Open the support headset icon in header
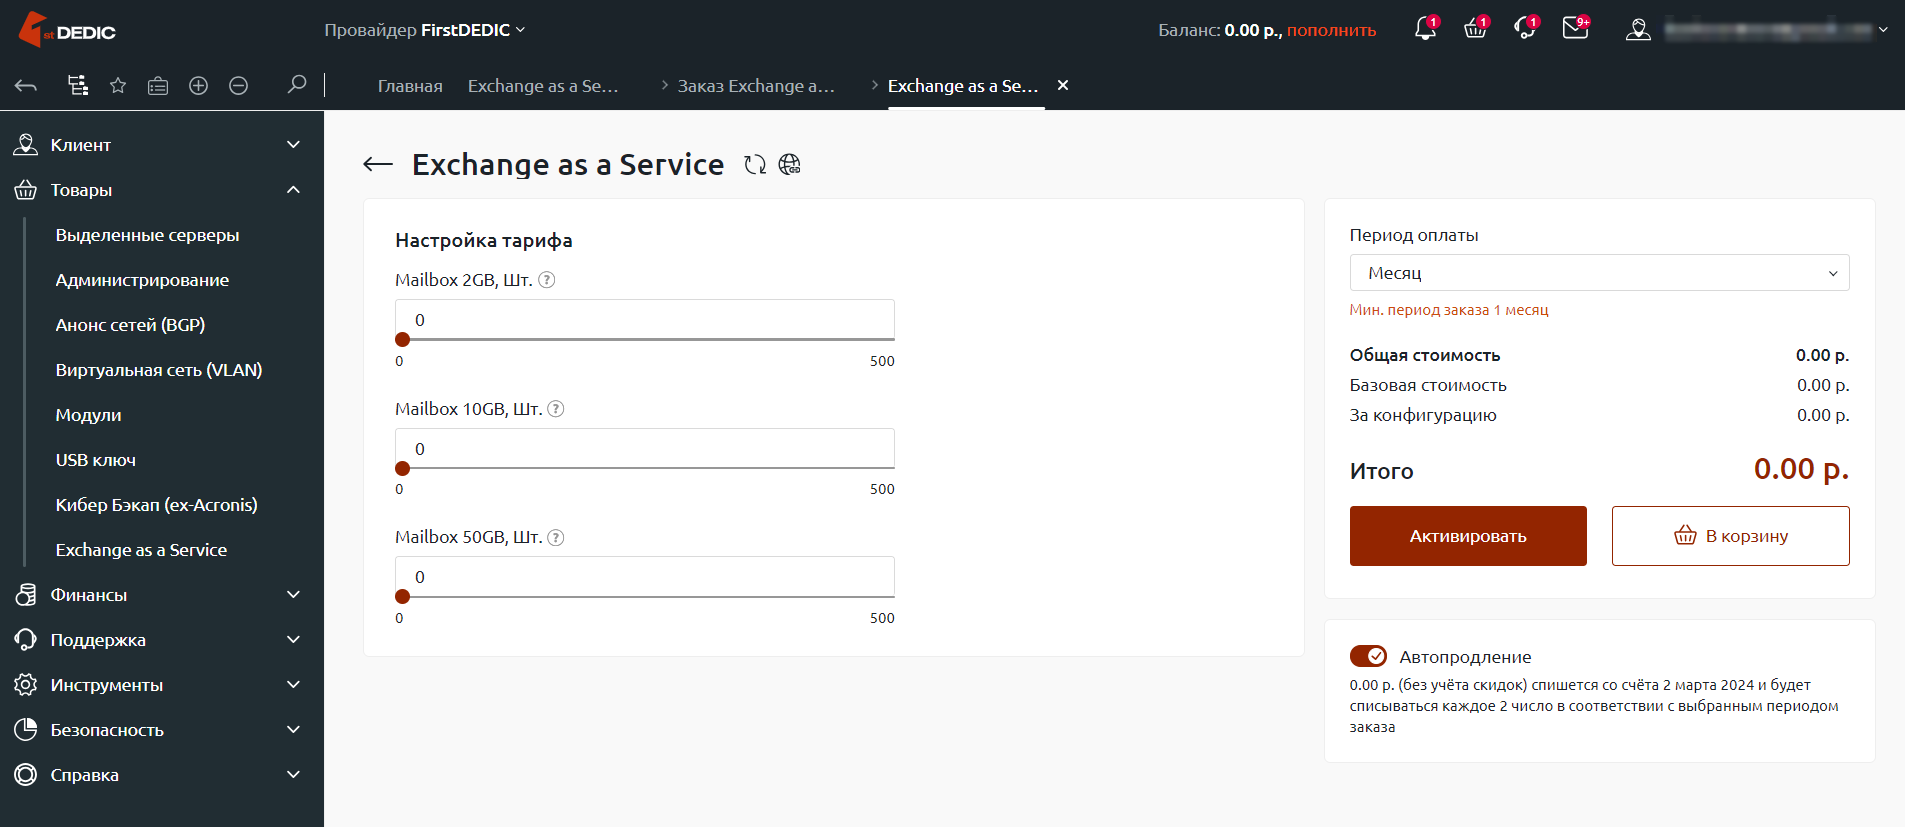1905x827 pixels. pos(1525,29)
